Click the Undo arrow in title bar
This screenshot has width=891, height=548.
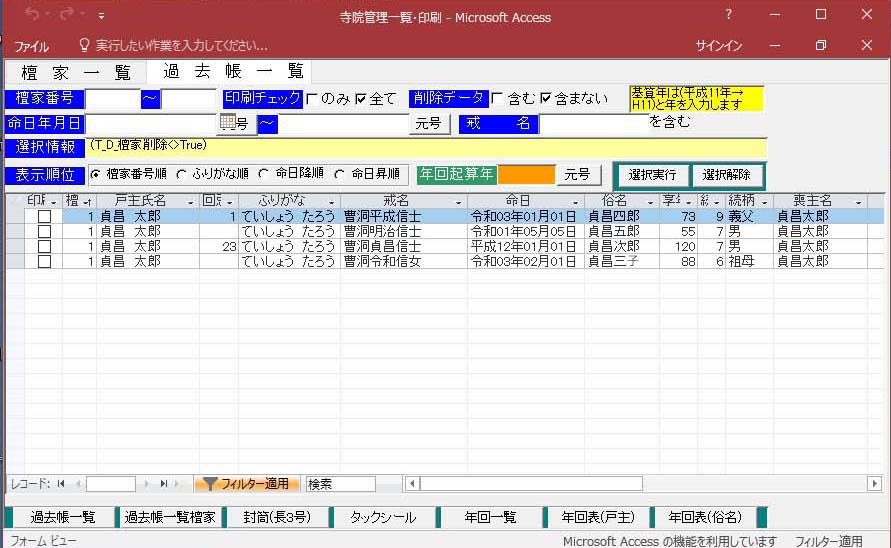coord(32,14)
